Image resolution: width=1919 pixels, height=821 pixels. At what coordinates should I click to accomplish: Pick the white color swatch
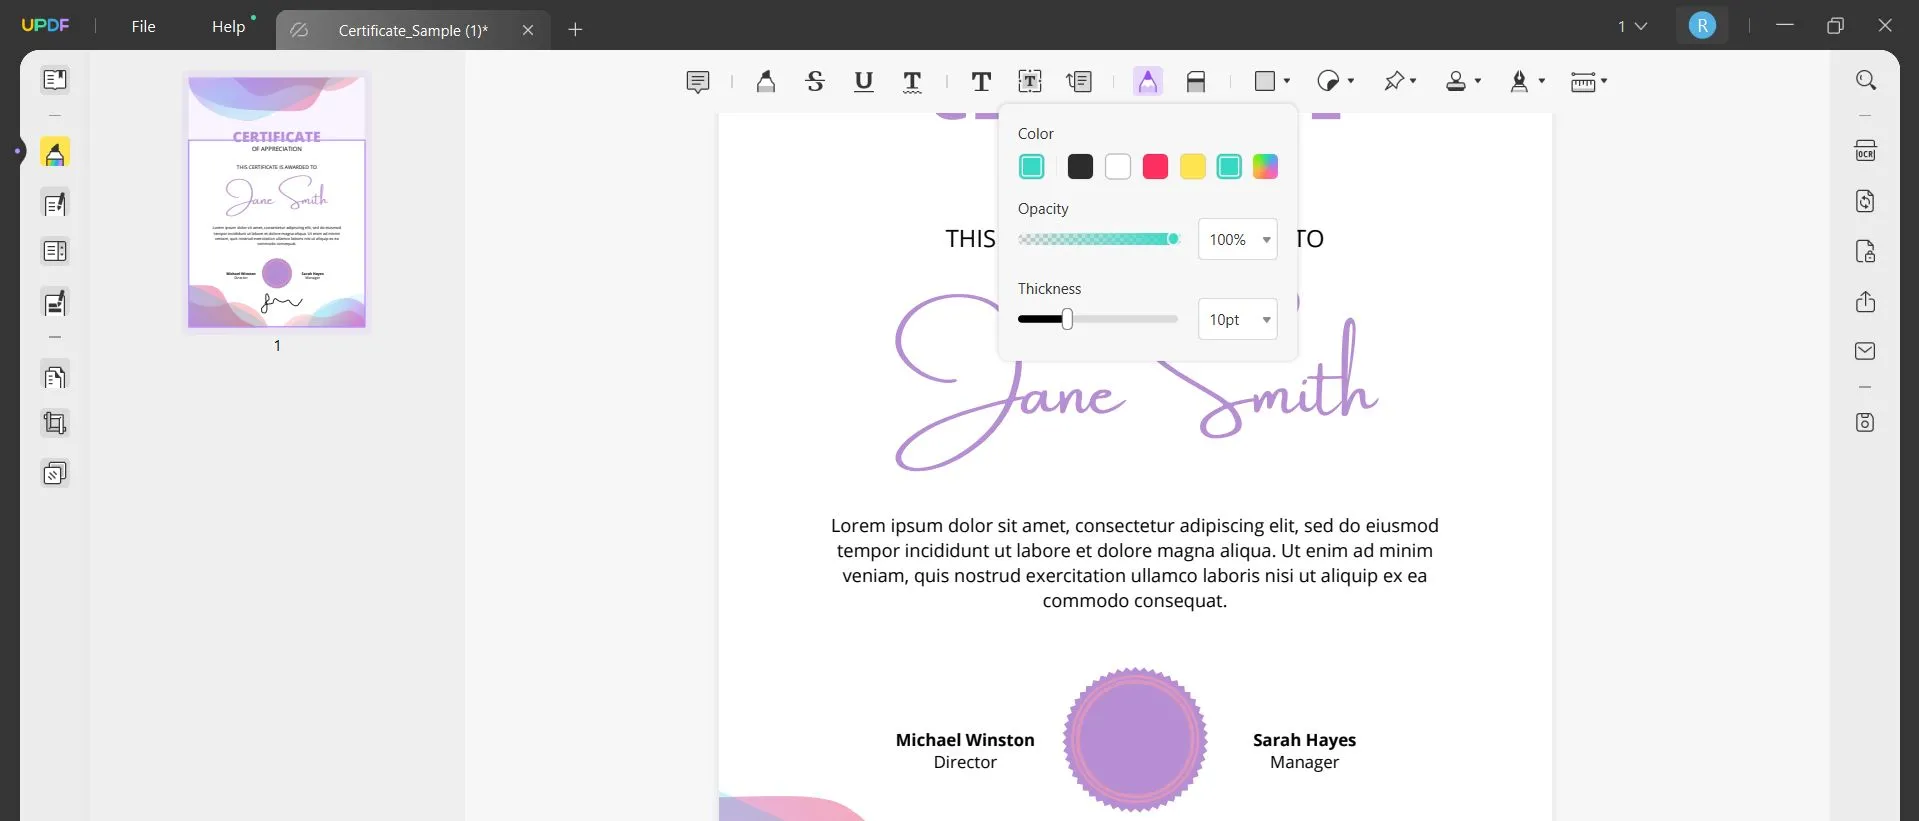click(1118, 167)
